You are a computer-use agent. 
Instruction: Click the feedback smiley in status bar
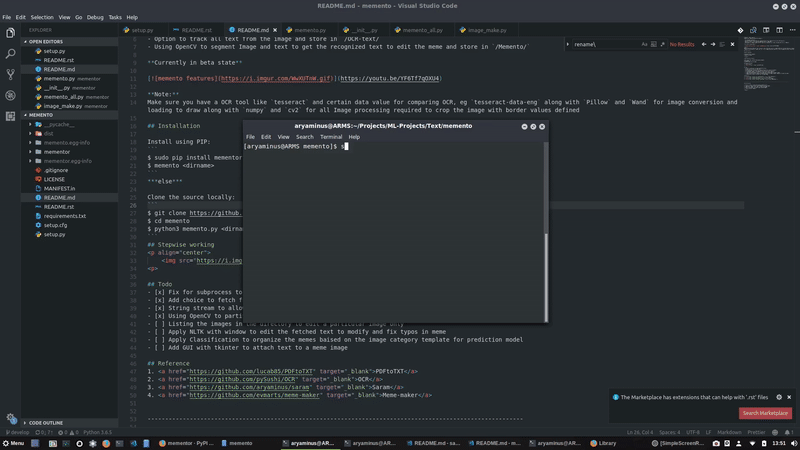775,432
